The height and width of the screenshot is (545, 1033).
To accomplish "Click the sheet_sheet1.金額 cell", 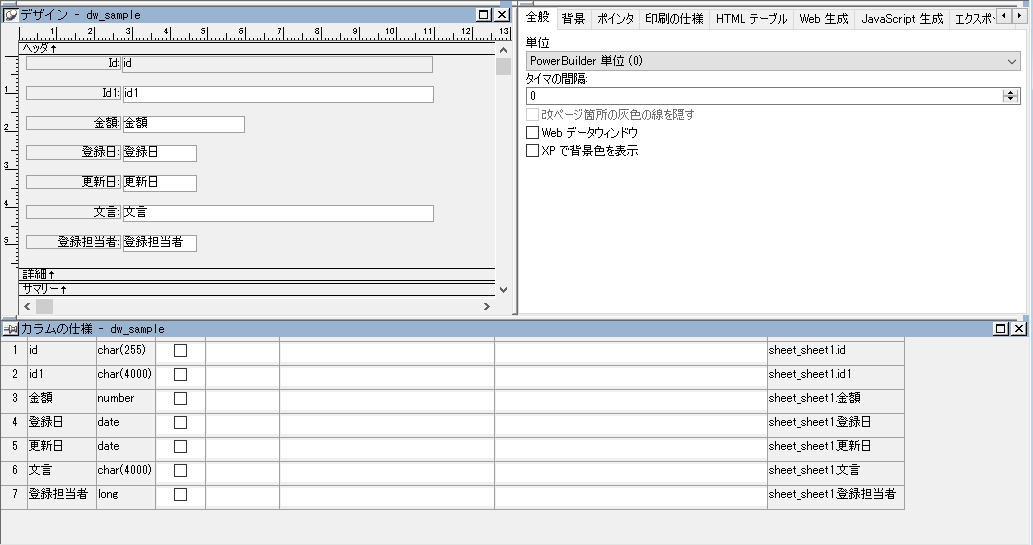I will 835,399.
